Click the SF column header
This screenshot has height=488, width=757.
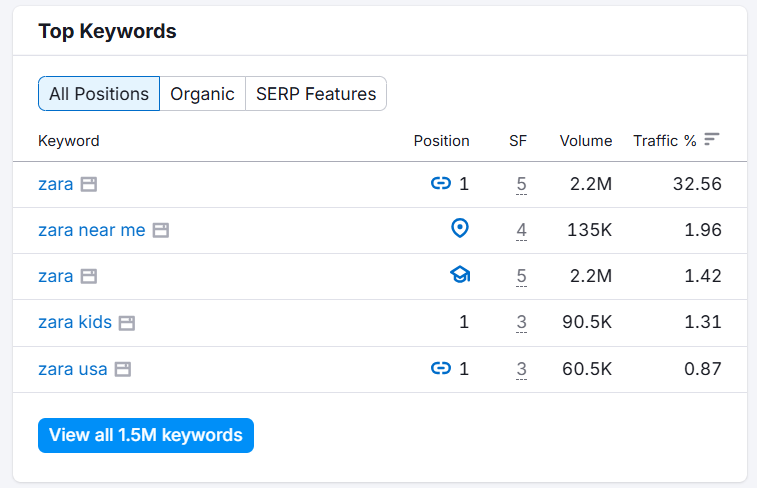(x=518, y=140)
